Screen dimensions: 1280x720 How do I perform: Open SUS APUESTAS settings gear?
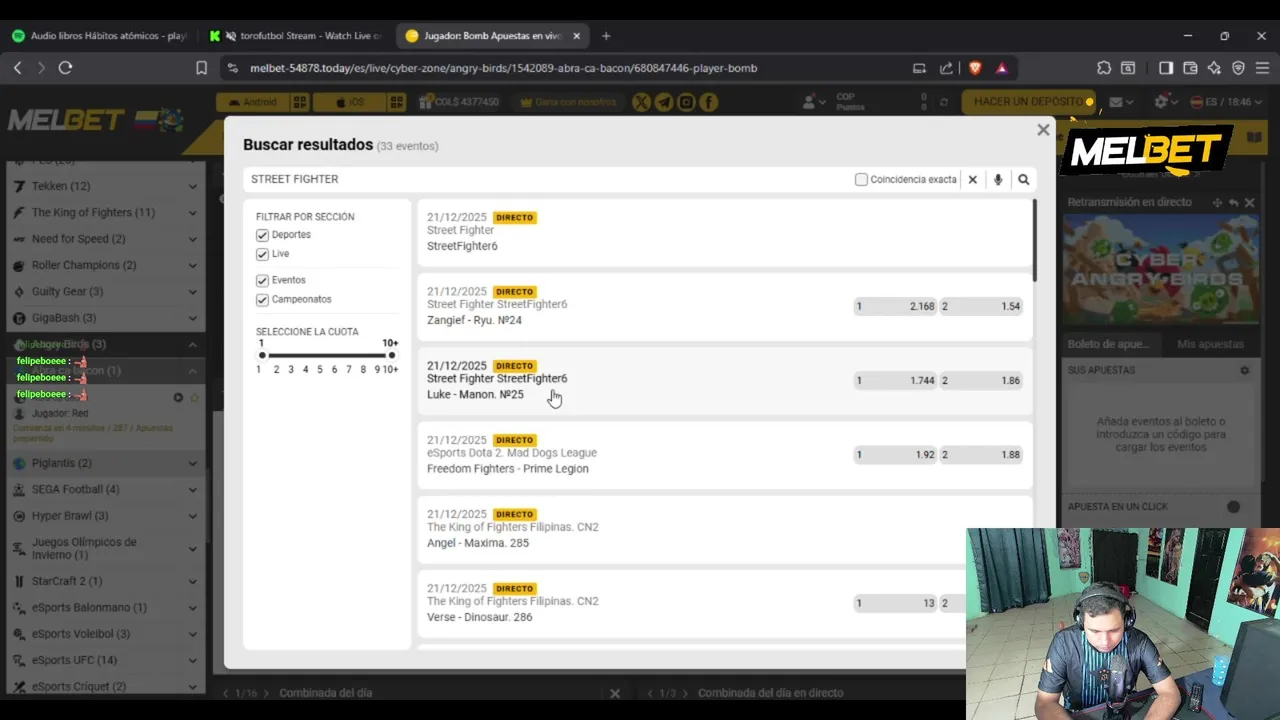[x=1245, y=371]
